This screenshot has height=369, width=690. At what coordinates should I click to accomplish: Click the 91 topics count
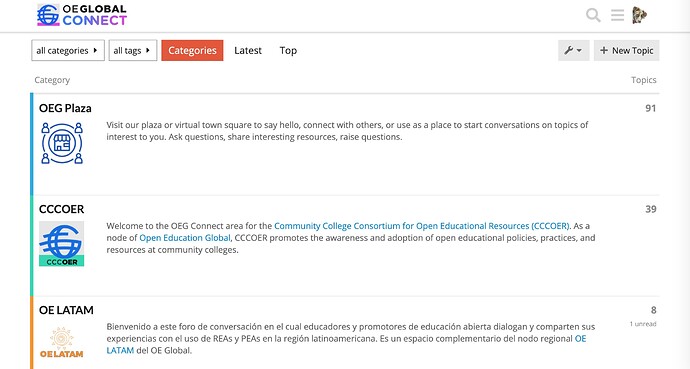coord(650,108)
